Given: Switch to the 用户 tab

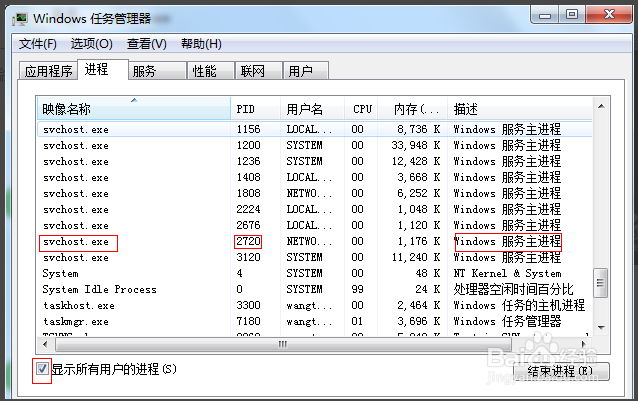Looking at the screenshot, I should (x=306, y=71).
